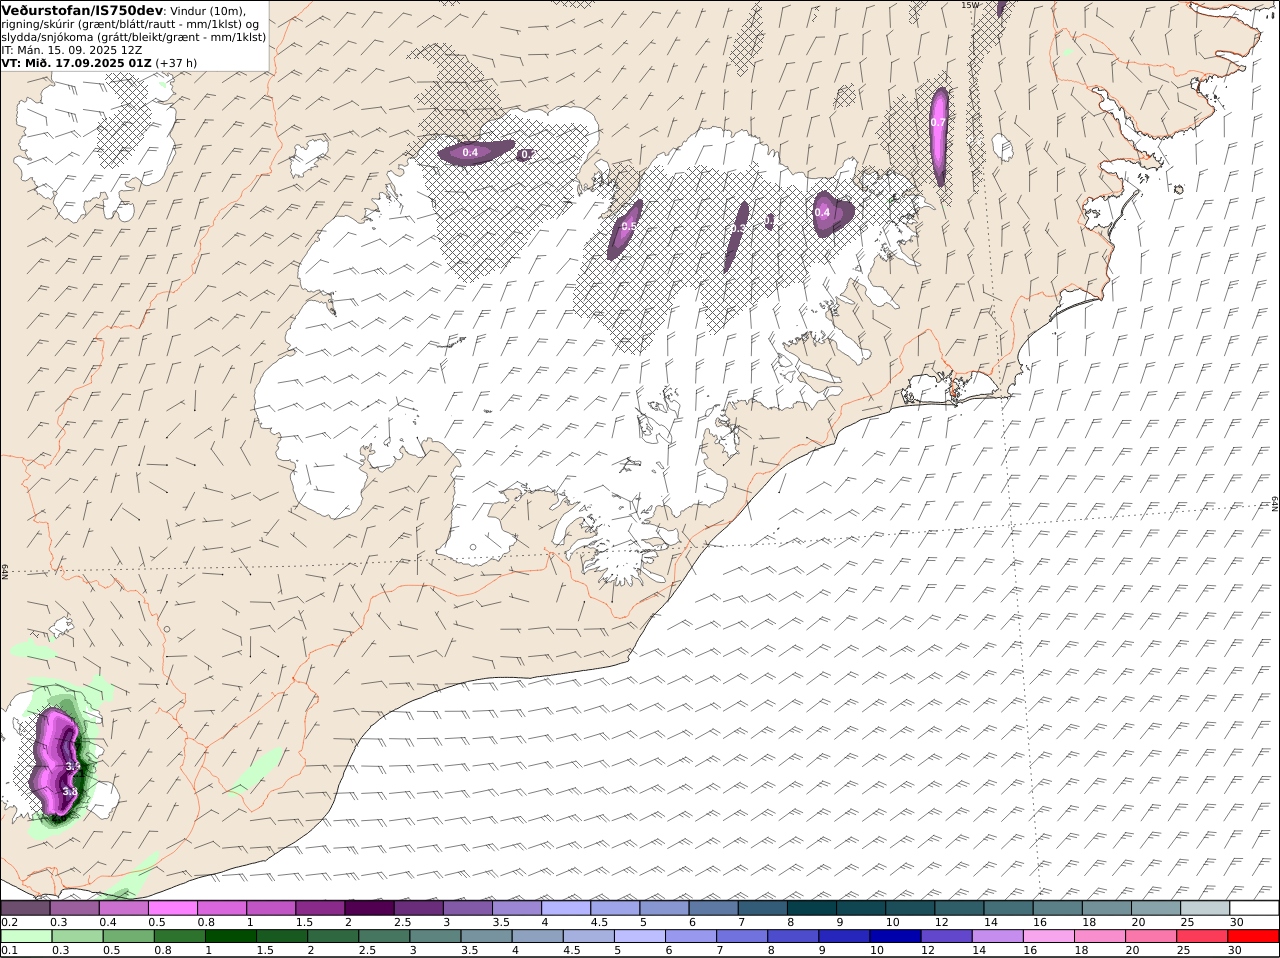Select snow scale swatch above 6 label
The width and height of the screenshot is (1280, 958).
coord(712,908)
